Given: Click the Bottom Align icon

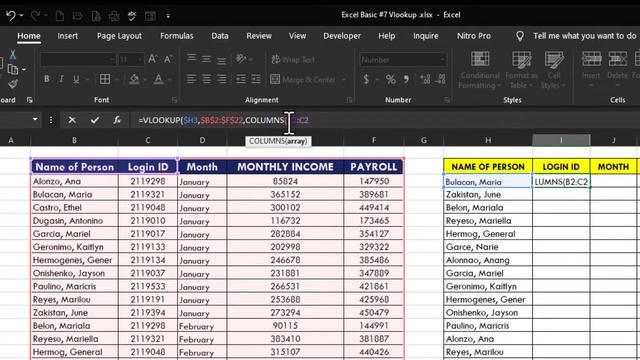Looking at the screenshot, I should click(221, 60).
